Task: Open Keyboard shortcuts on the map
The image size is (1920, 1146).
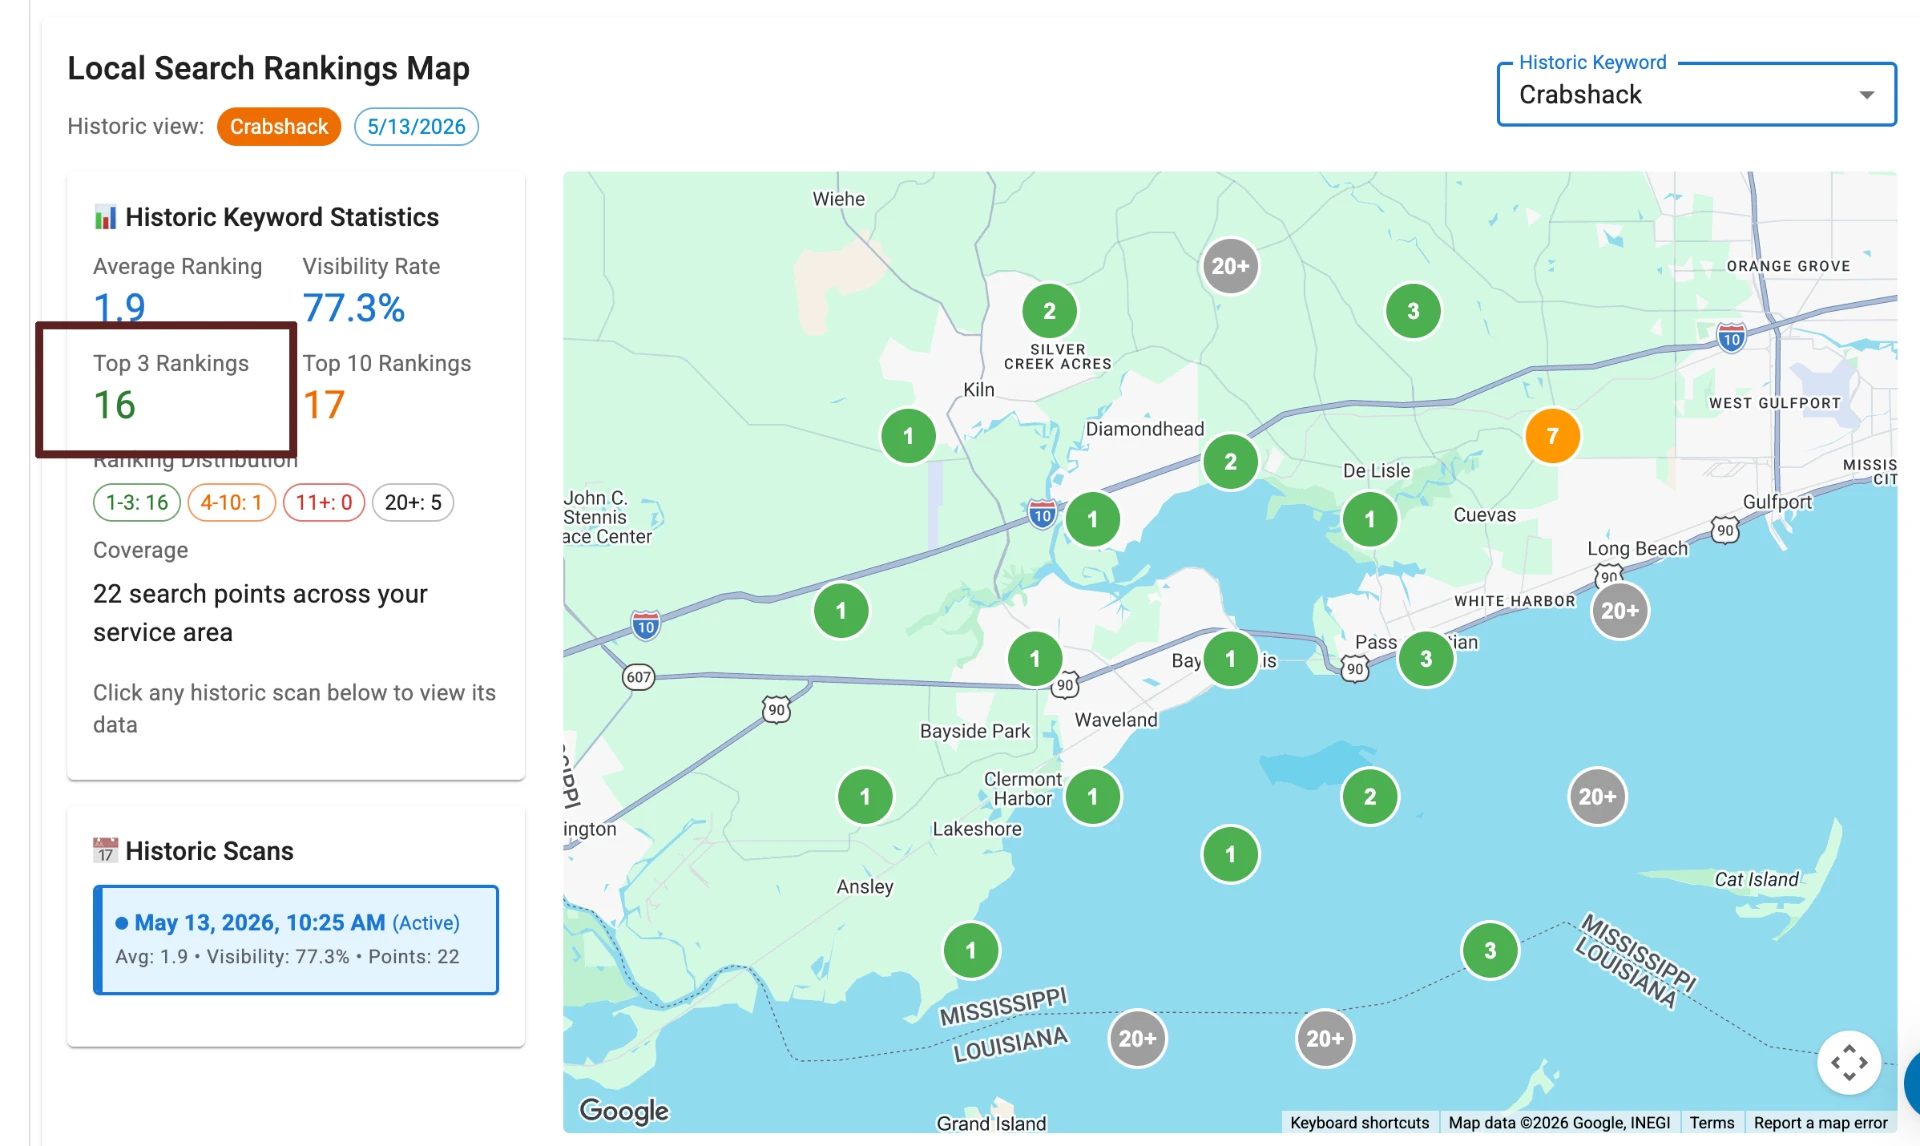Action: [x=1359, y=1123]
